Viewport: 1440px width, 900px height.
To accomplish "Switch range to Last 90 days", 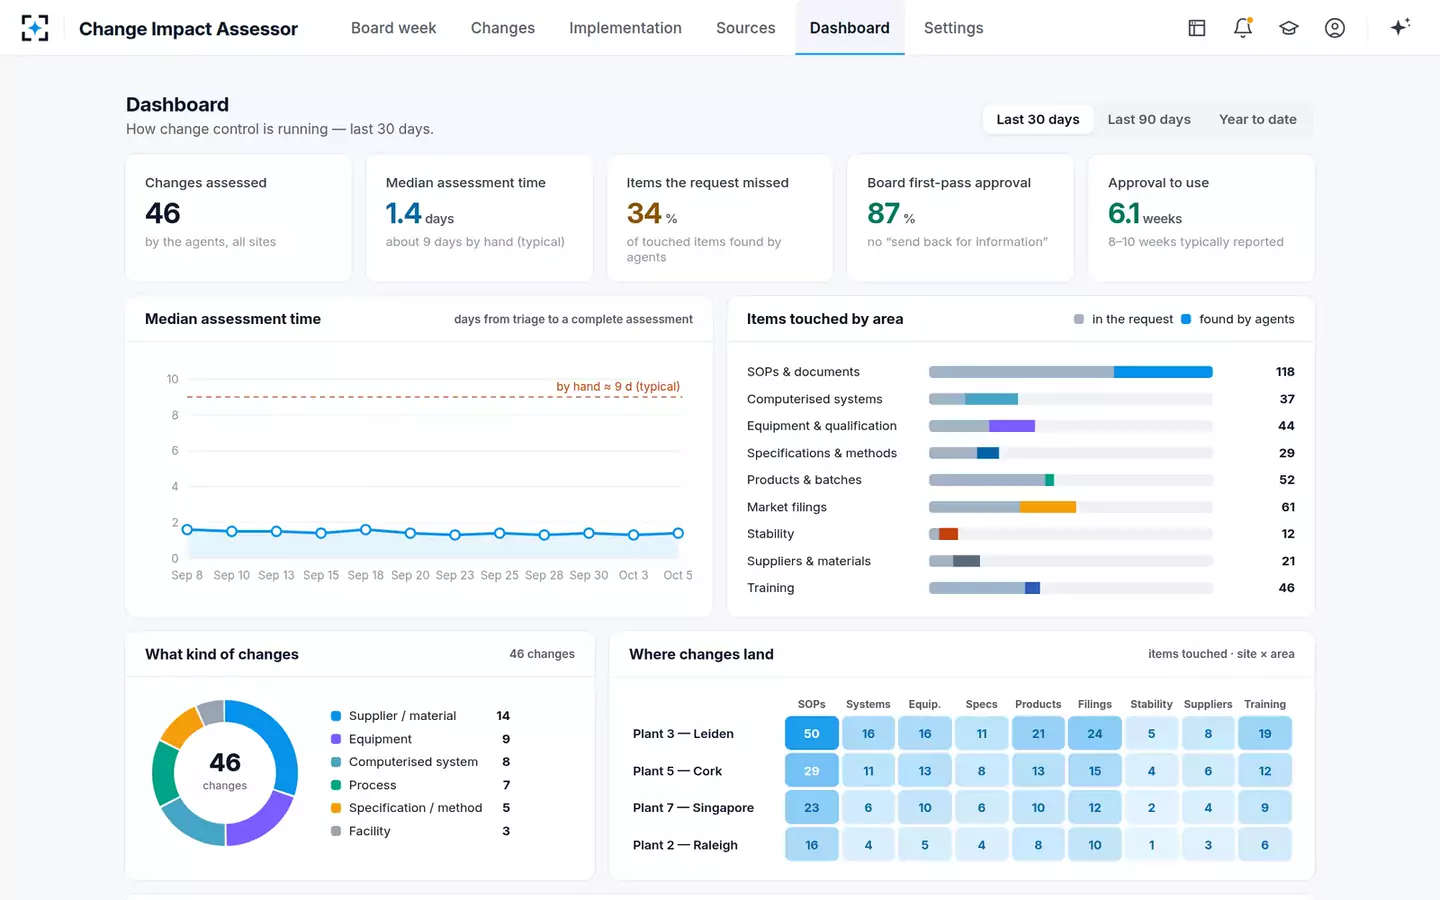I will coord(1149,119).
